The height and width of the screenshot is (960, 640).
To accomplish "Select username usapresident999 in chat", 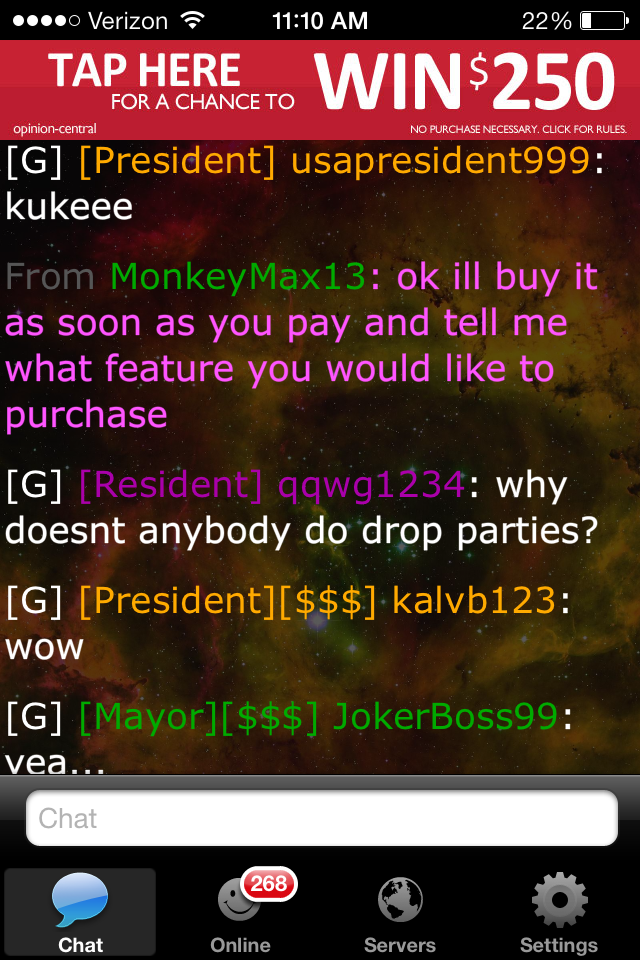I will click(x=440, y=162).
